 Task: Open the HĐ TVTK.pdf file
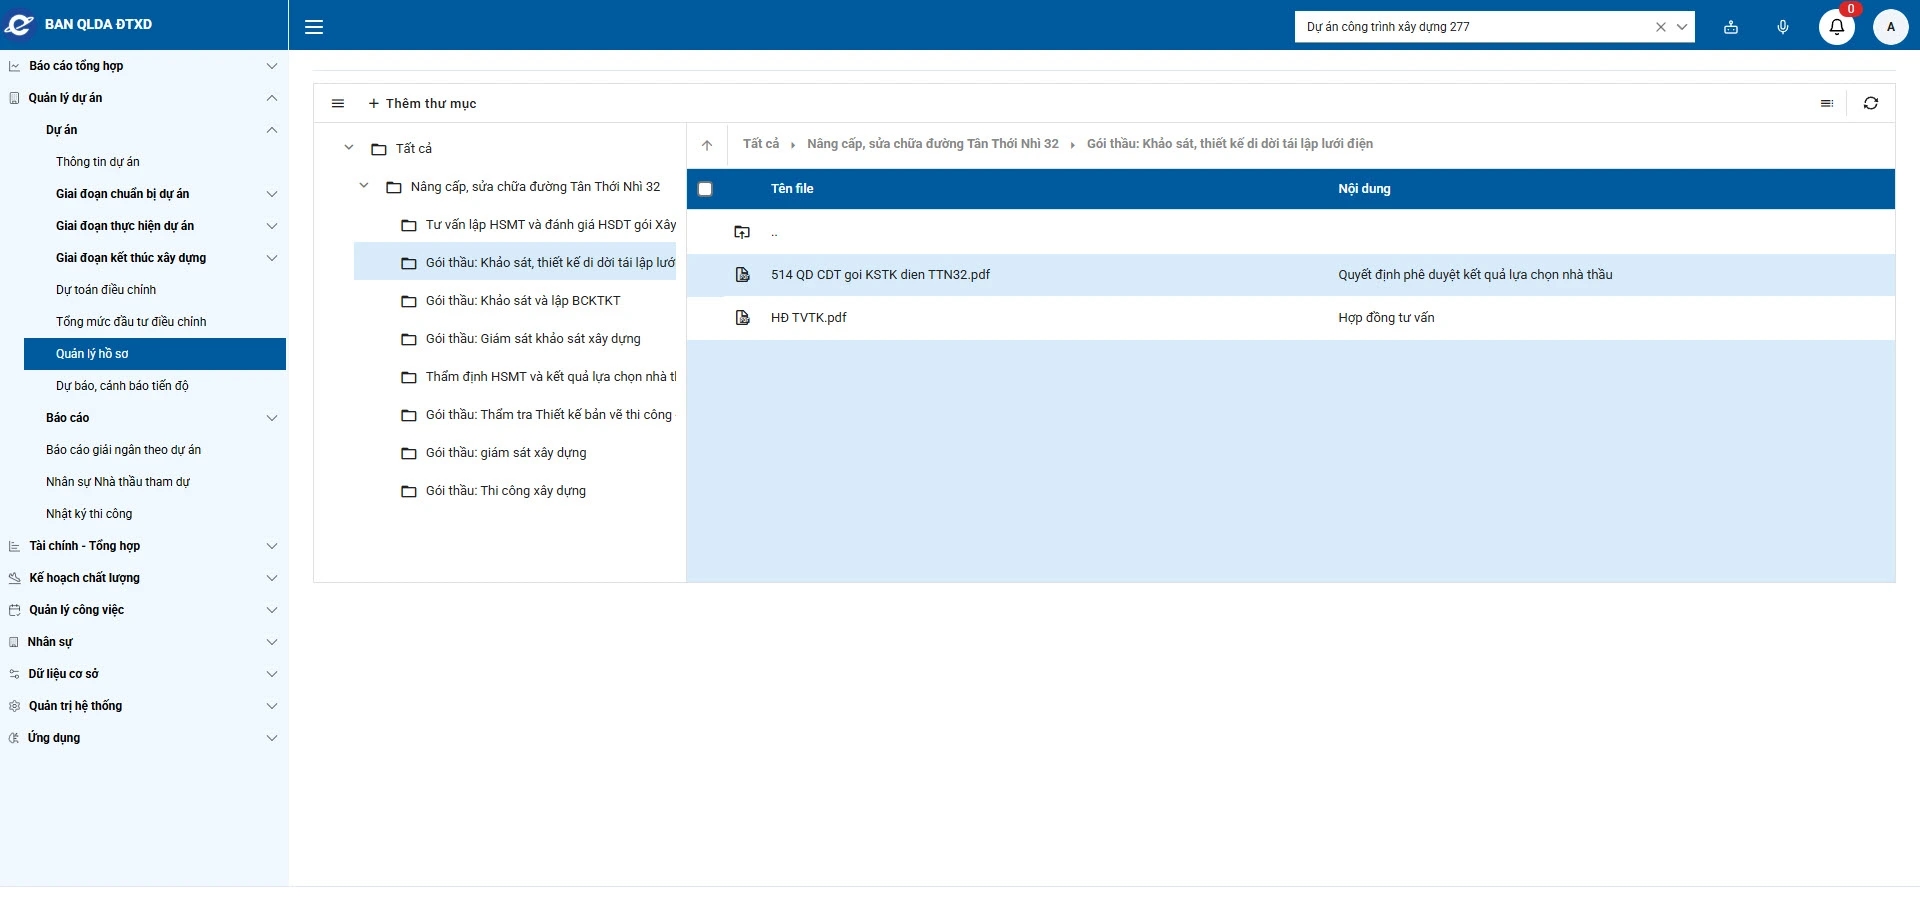tap(808, 318)
